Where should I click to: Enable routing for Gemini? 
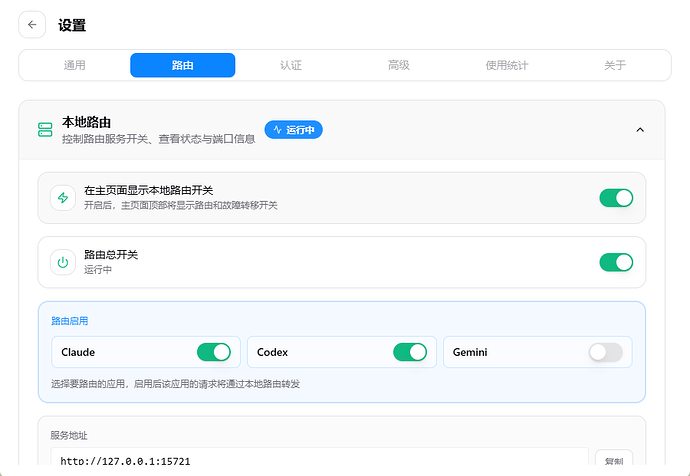pos(606,352)
